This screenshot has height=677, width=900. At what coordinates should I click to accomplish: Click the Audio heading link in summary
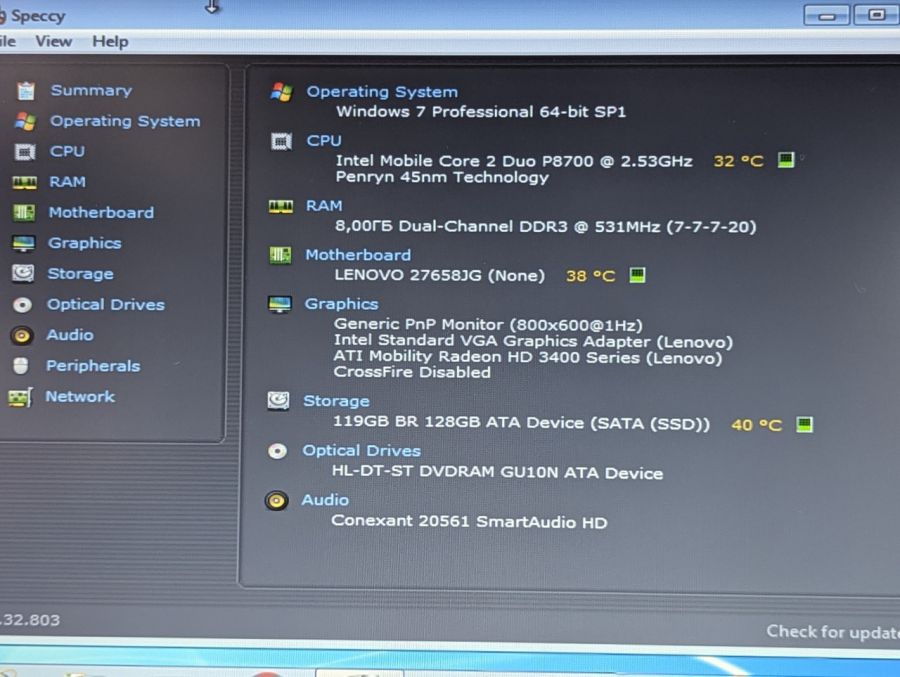pos(325,500)
